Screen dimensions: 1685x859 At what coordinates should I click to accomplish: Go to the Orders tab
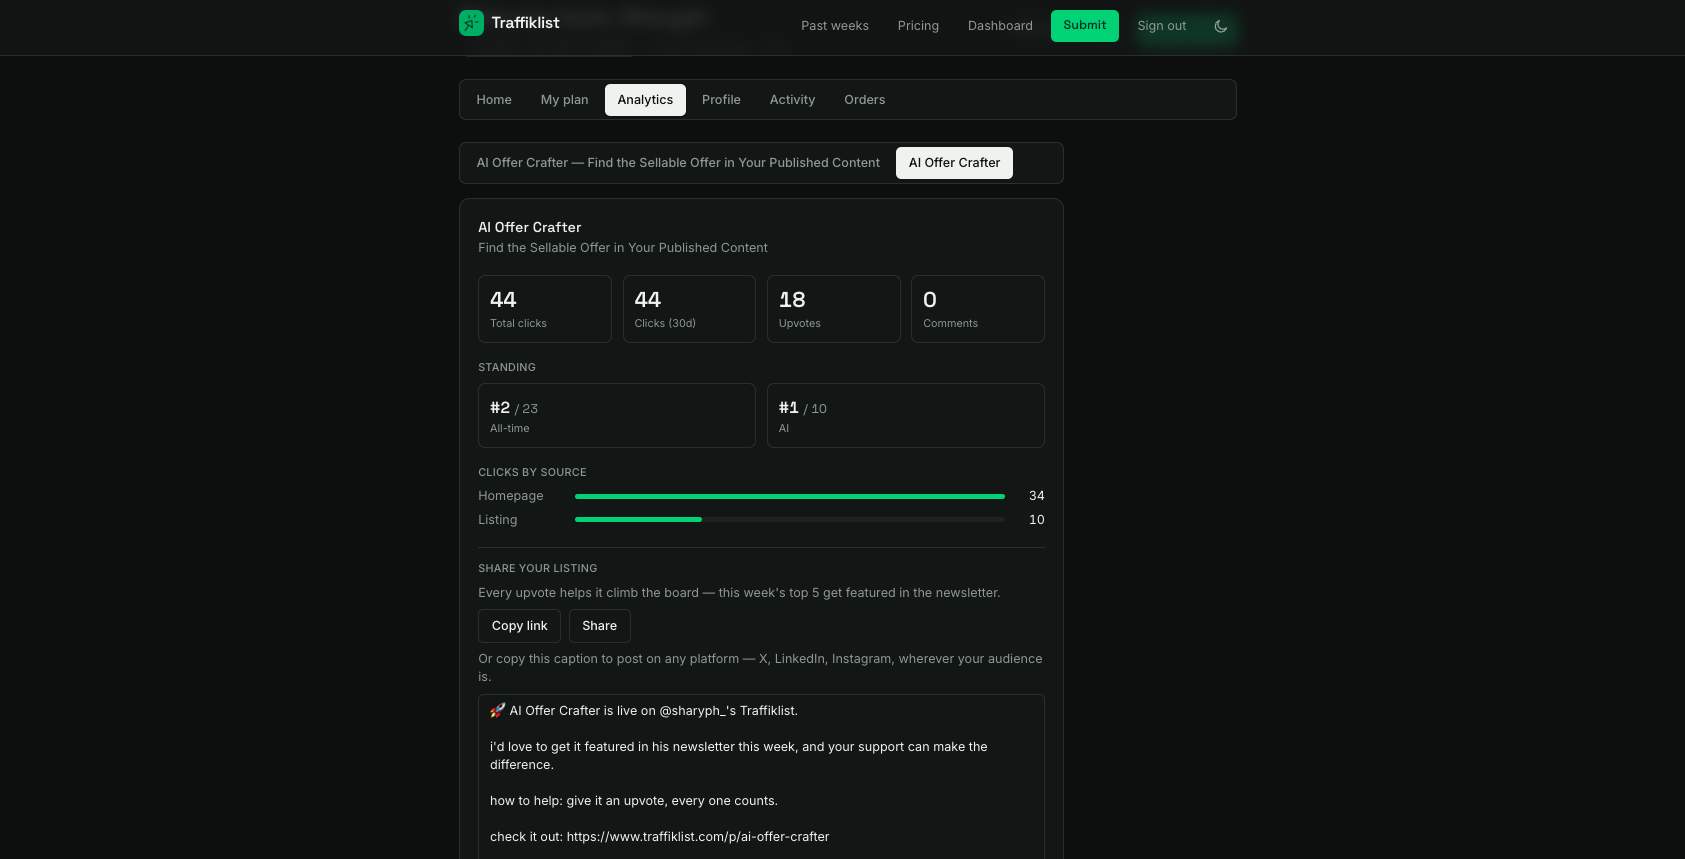pyautogui.click(x=865, y=100)
